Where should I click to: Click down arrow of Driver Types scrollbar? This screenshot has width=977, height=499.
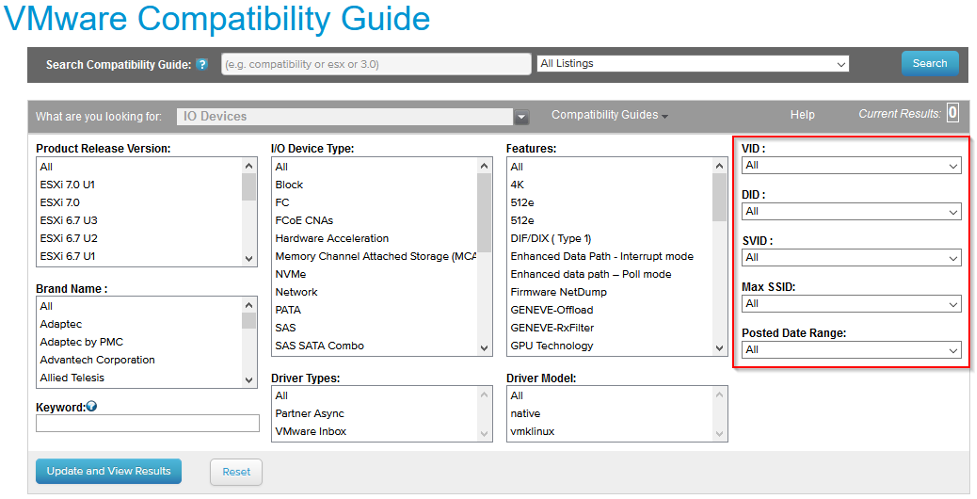pos(484,434)
